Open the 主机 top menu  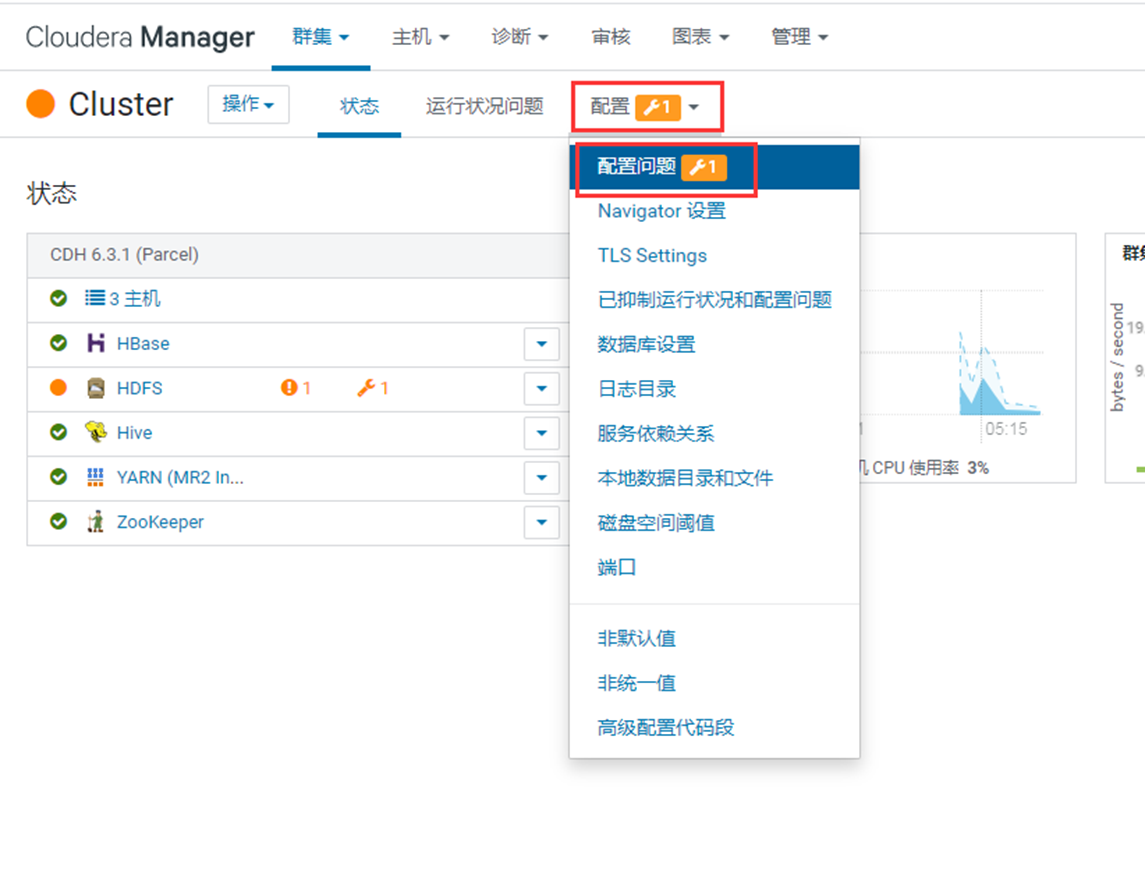pos(421,37)
